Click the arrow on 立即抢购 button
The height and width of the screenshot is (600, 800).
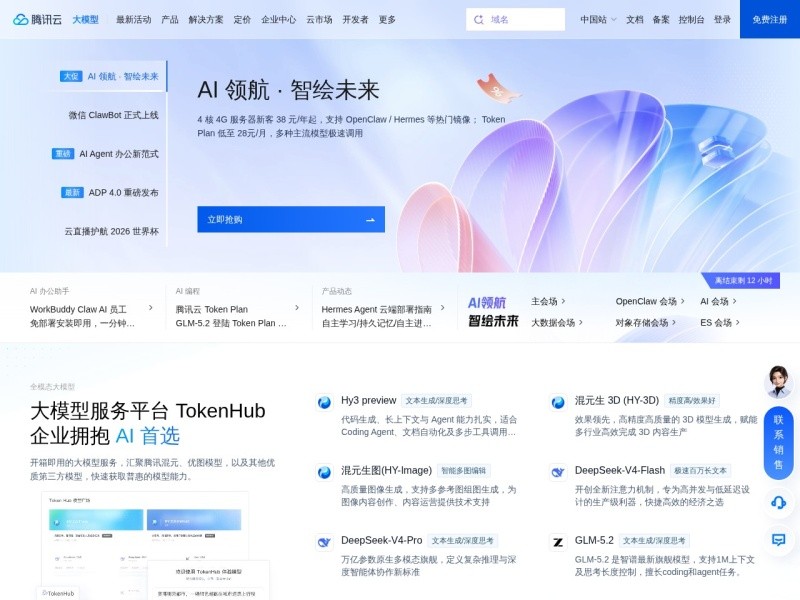tap(370, 220)
